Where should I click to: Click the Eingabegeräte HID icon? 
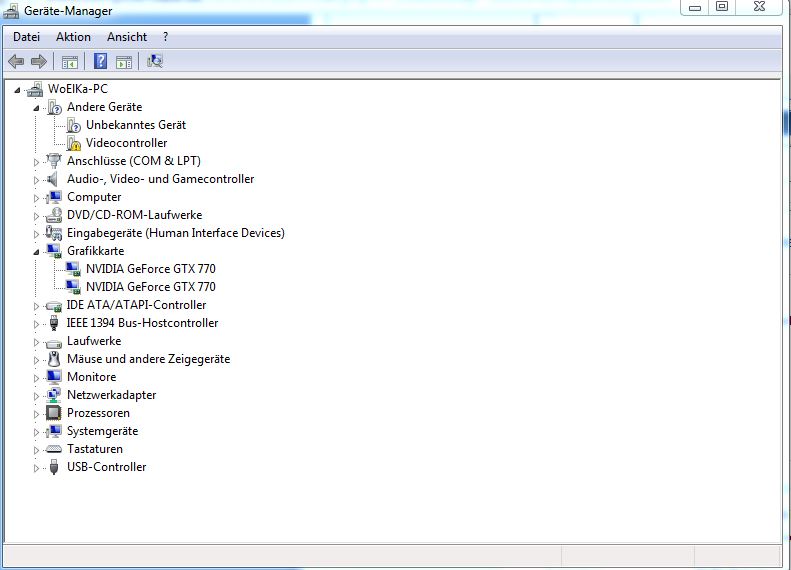pos(53,233)
